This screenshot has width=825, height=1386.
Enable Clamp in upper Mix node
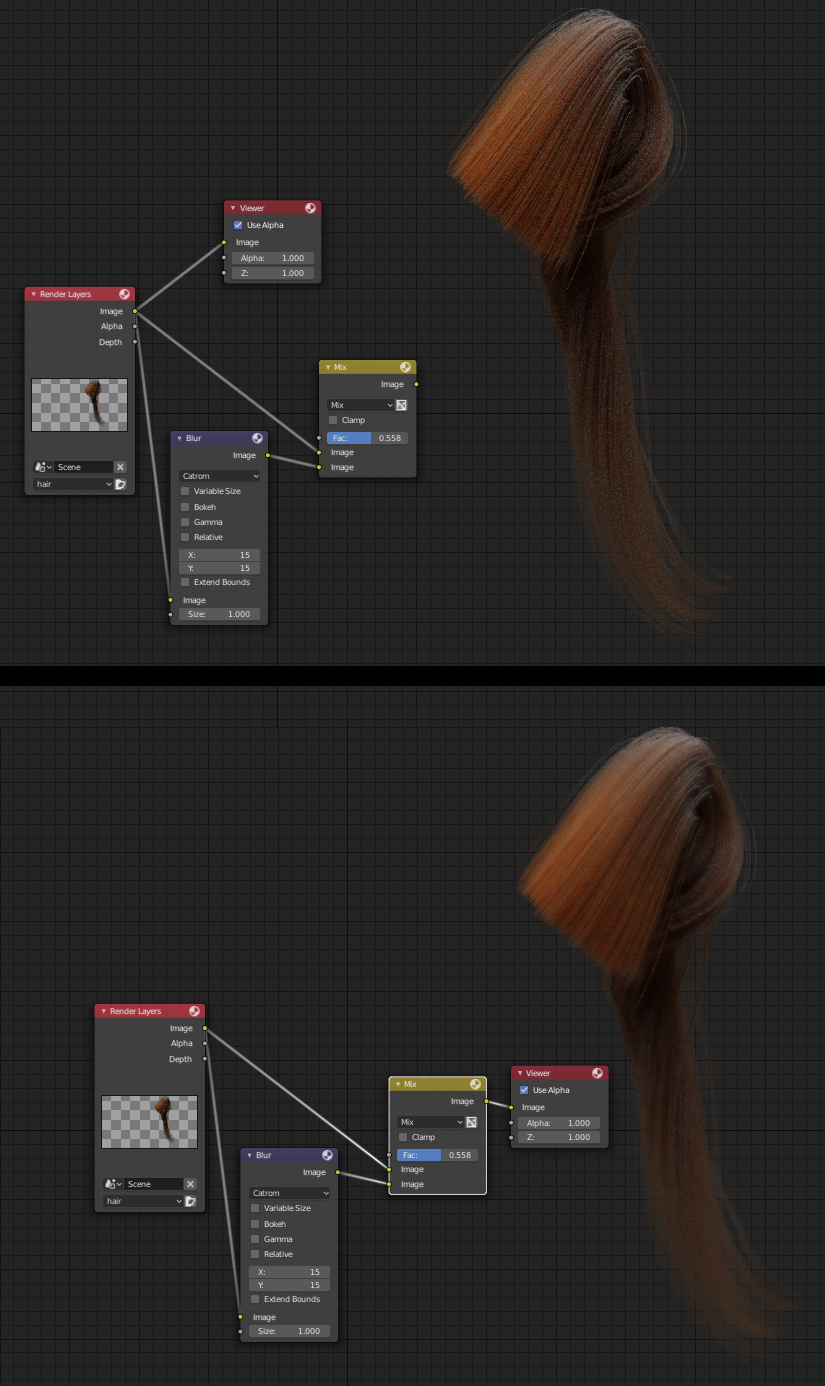pyautogui.click(x=334, y=420)
